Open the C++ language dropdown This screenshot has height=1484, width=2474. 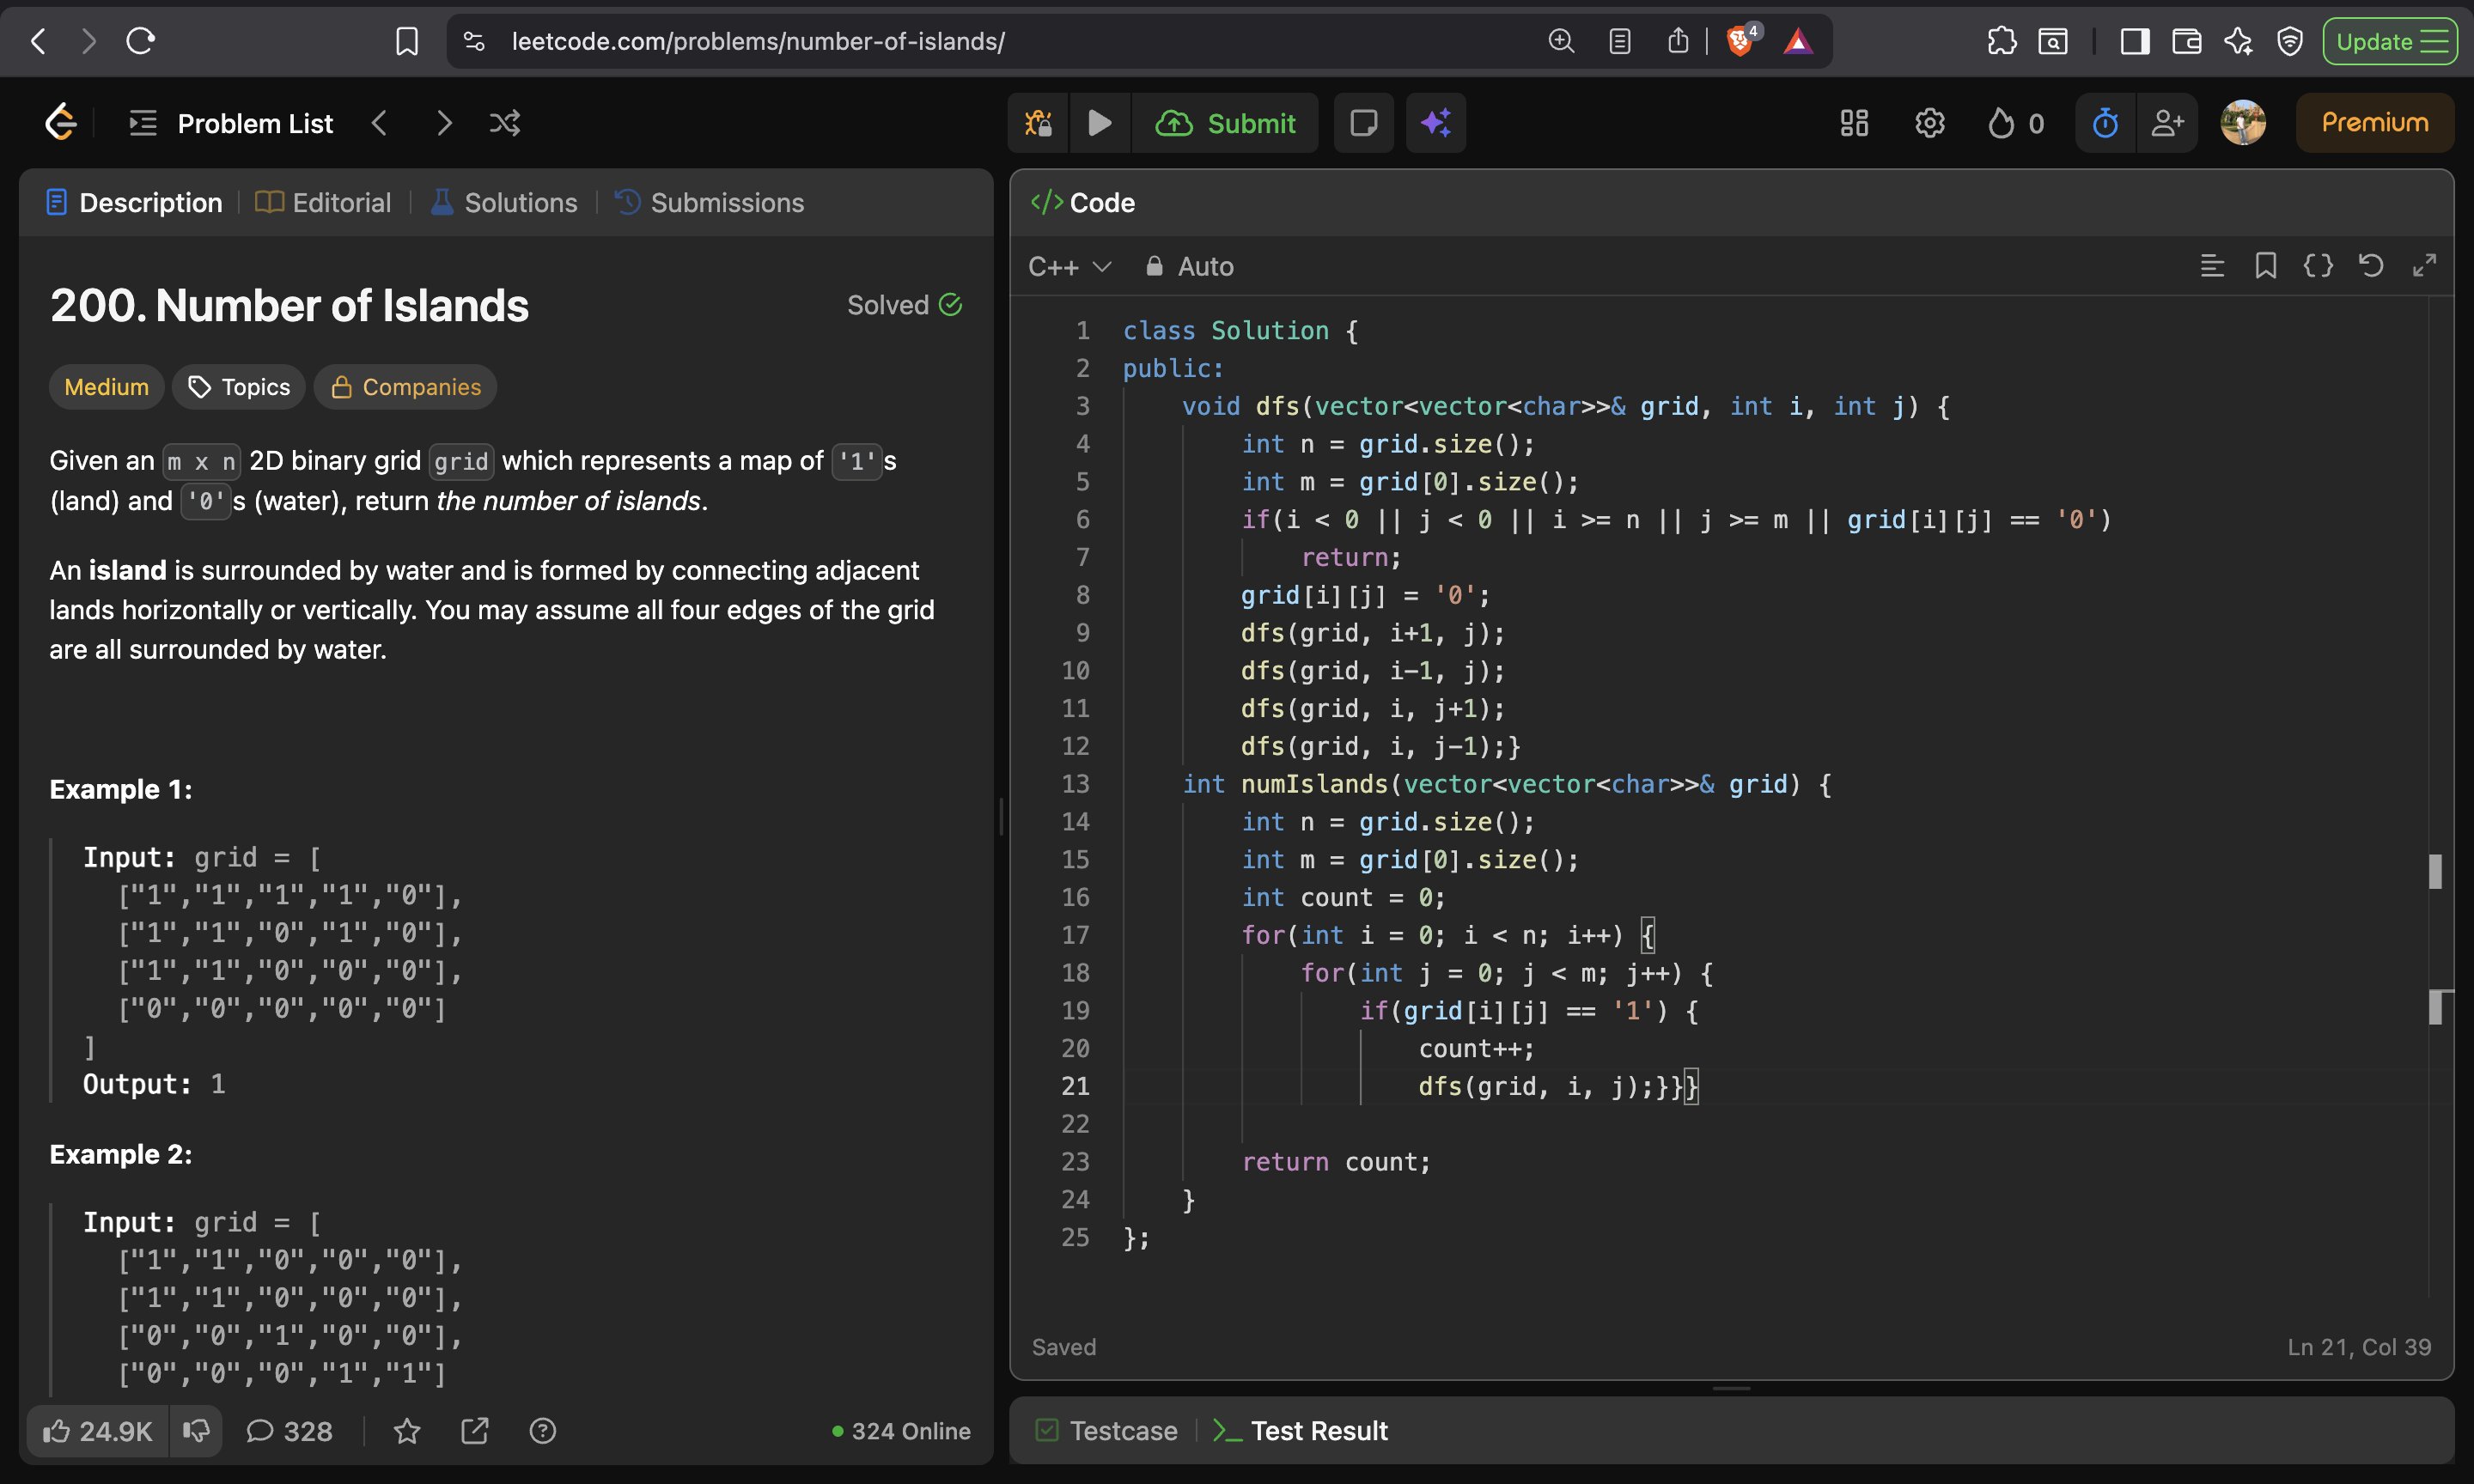(x=1069, y=267)
